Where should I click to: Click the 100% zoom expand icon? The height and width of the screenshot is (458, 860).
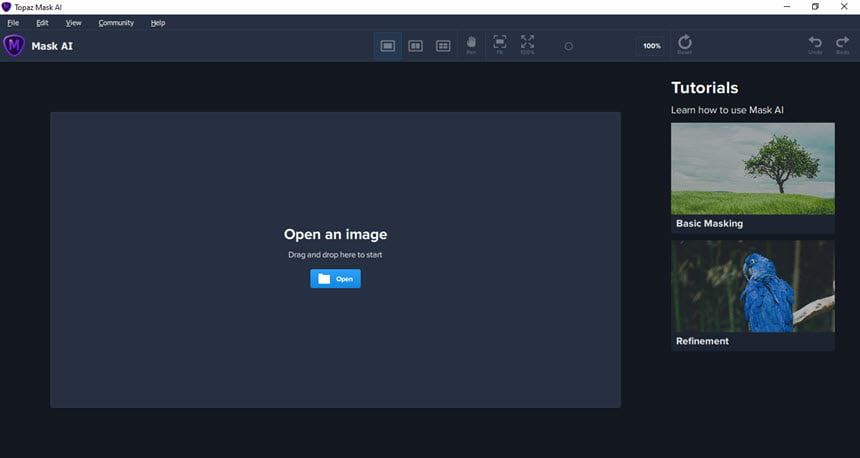coord(527,45)
